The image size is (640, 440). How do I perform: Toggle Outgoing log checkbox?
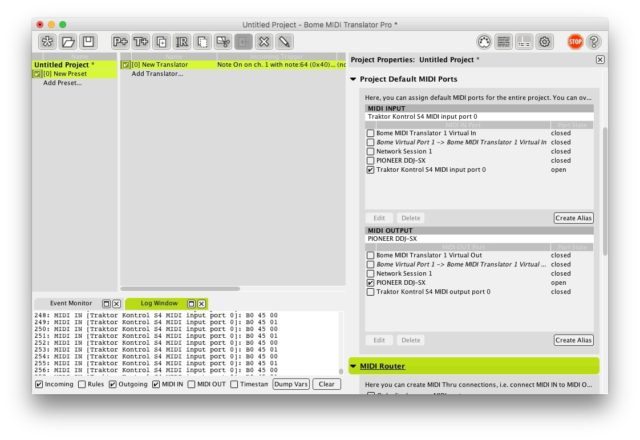[x=113, y=384]
